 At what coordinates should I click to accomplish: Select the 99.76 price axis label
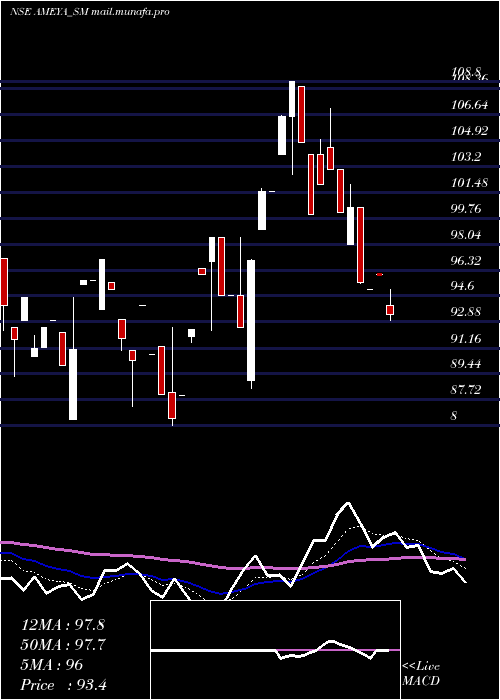click(467, 208)
